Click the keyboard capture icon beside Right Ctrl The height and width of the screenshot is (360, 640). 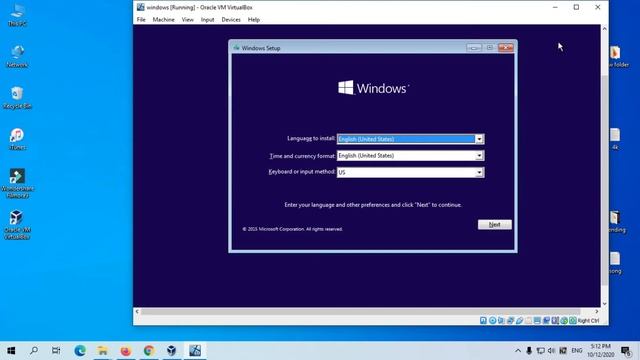point(573,320)
